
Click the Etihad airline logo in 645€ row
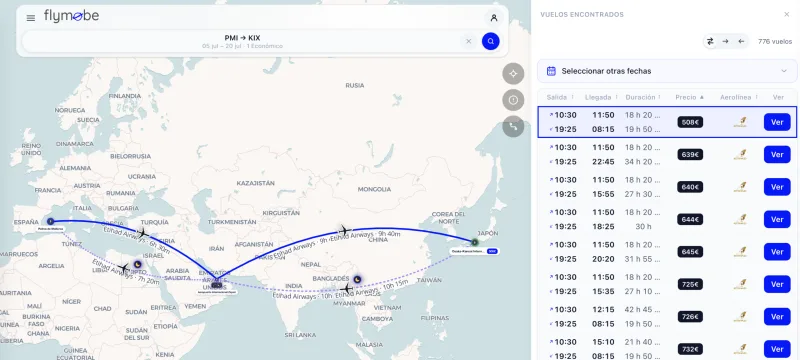coord(740,252)
